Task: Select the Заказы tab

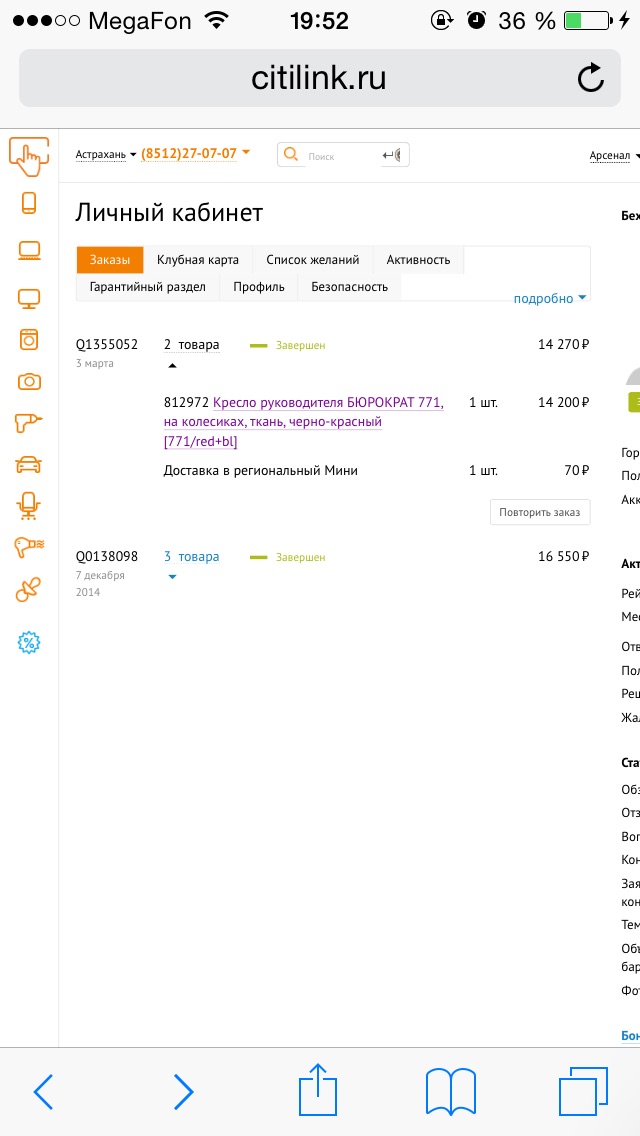Action: 110,260
